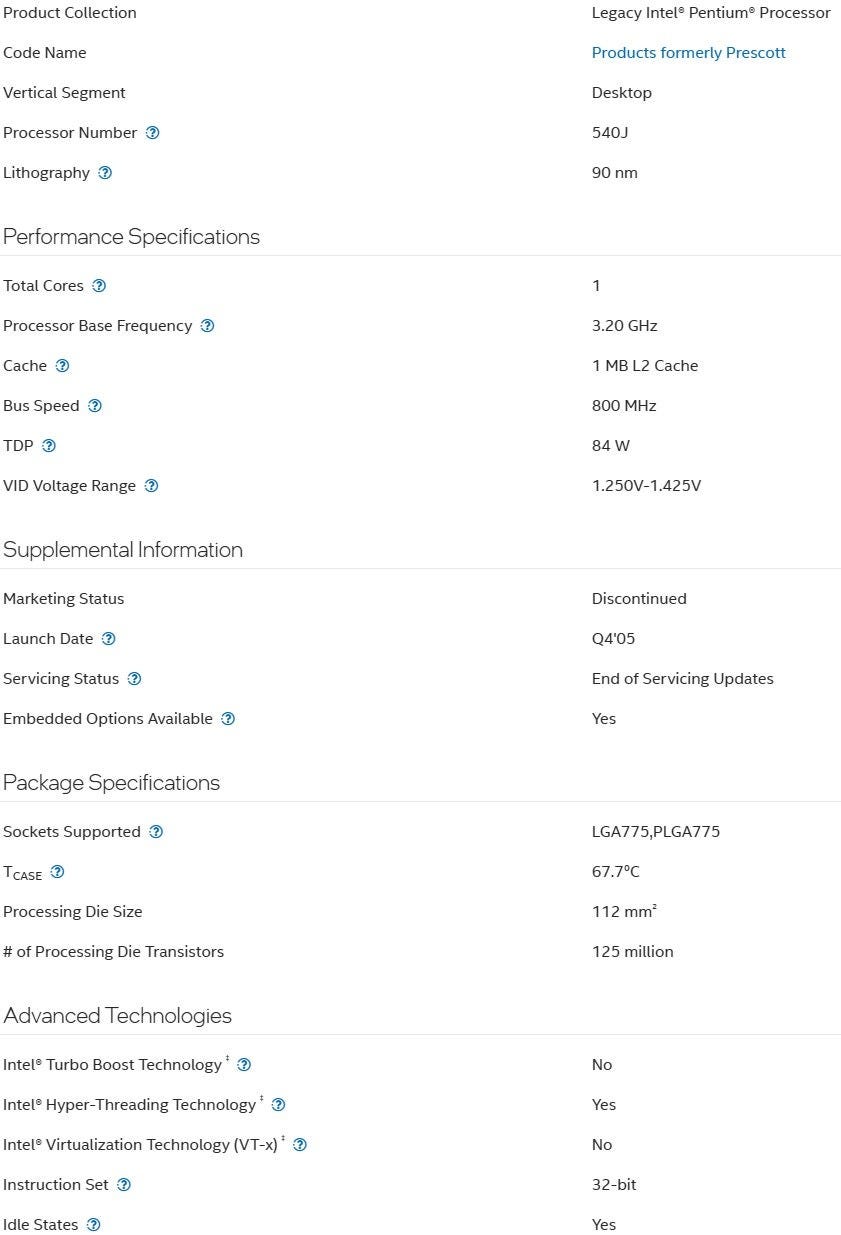The width and height of the screenshot is (841, 1235).
Task: Open the Lithography info tooltip icon
Action: click(105, 173)
